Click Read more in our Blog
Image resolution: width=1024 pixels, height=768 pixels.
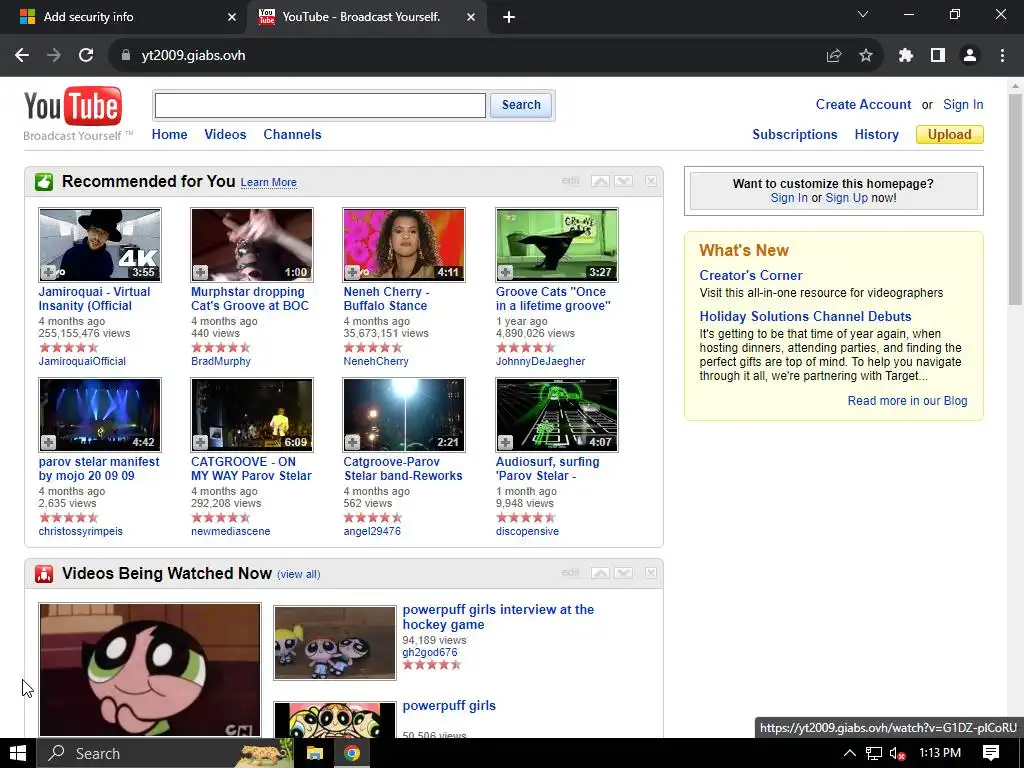[x=907, y=401]
